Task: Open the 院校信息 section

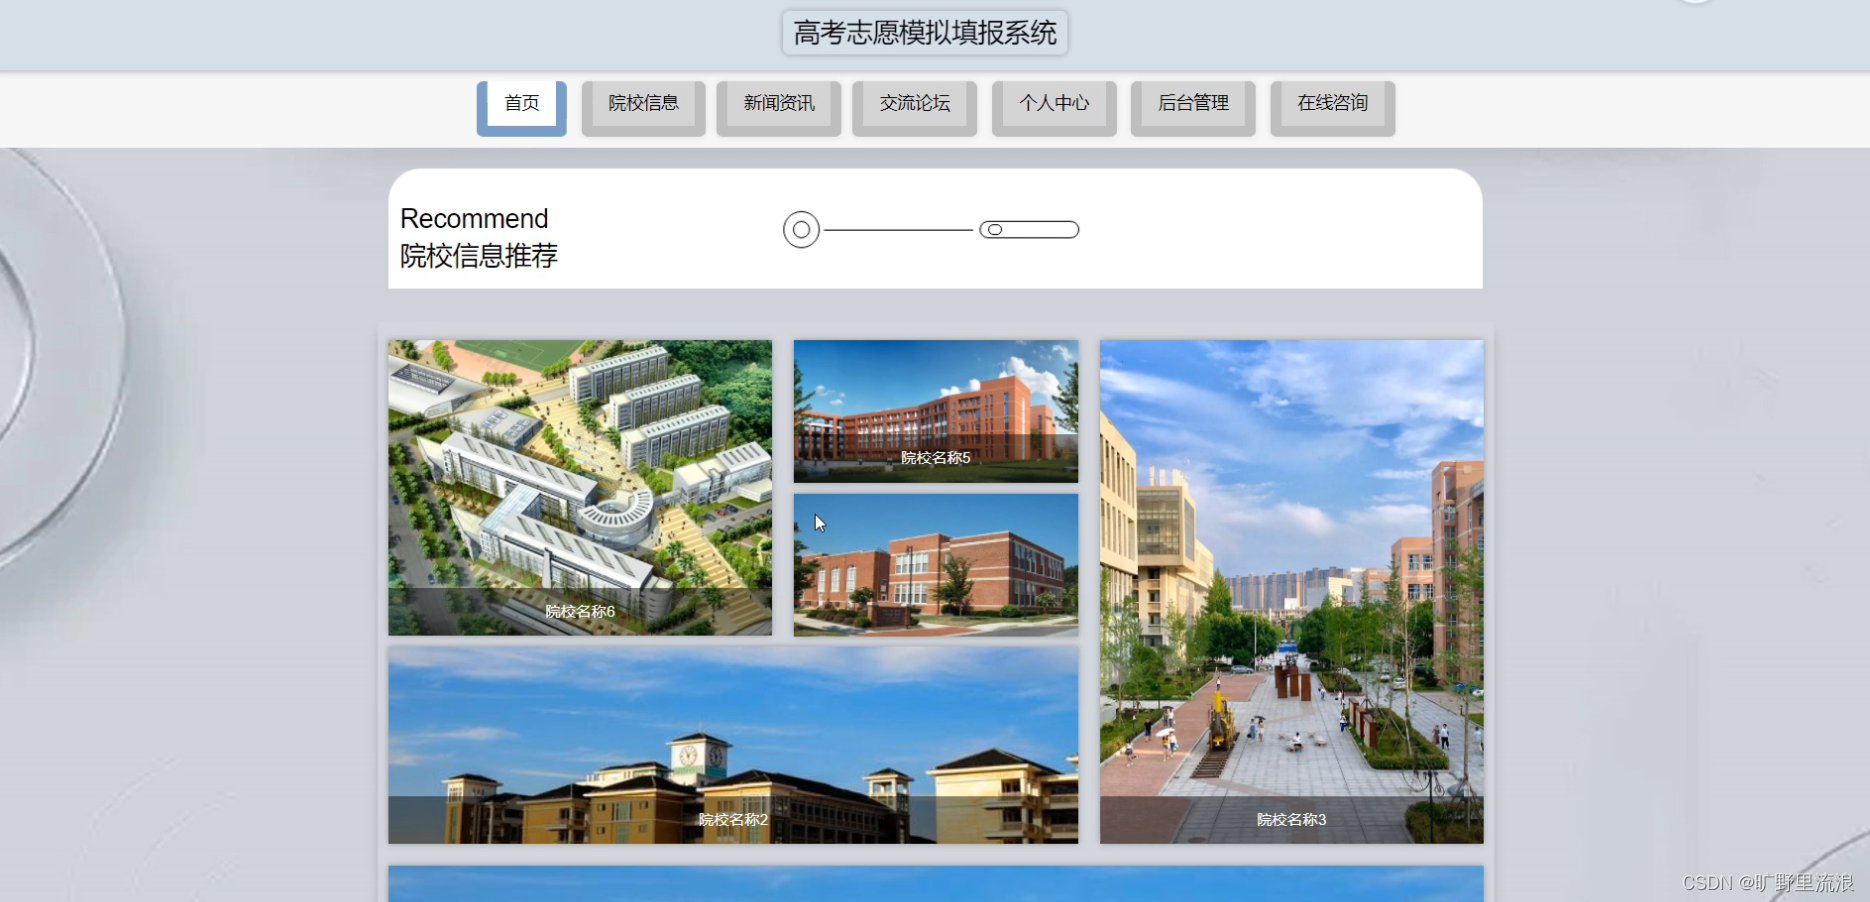Action: (x=643, y=103)
